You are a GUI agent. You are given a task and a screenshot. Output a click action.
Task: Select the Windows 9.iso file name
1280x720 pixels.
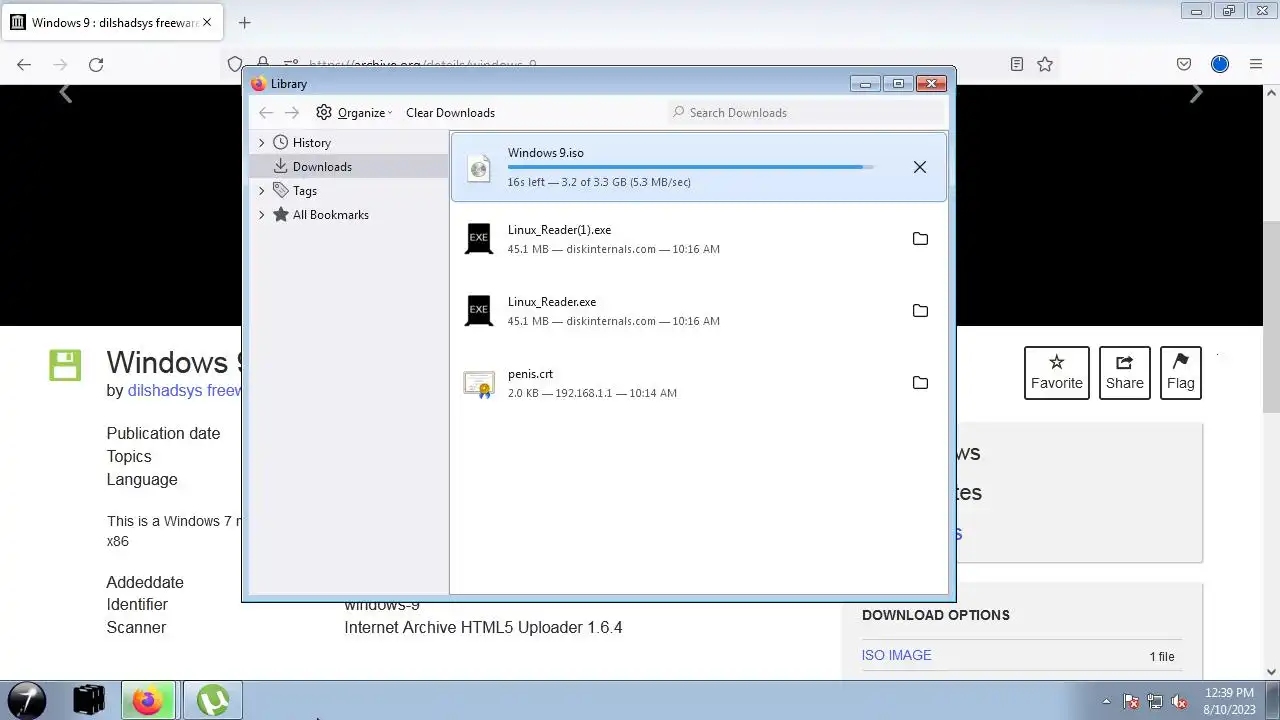point(545,153)
